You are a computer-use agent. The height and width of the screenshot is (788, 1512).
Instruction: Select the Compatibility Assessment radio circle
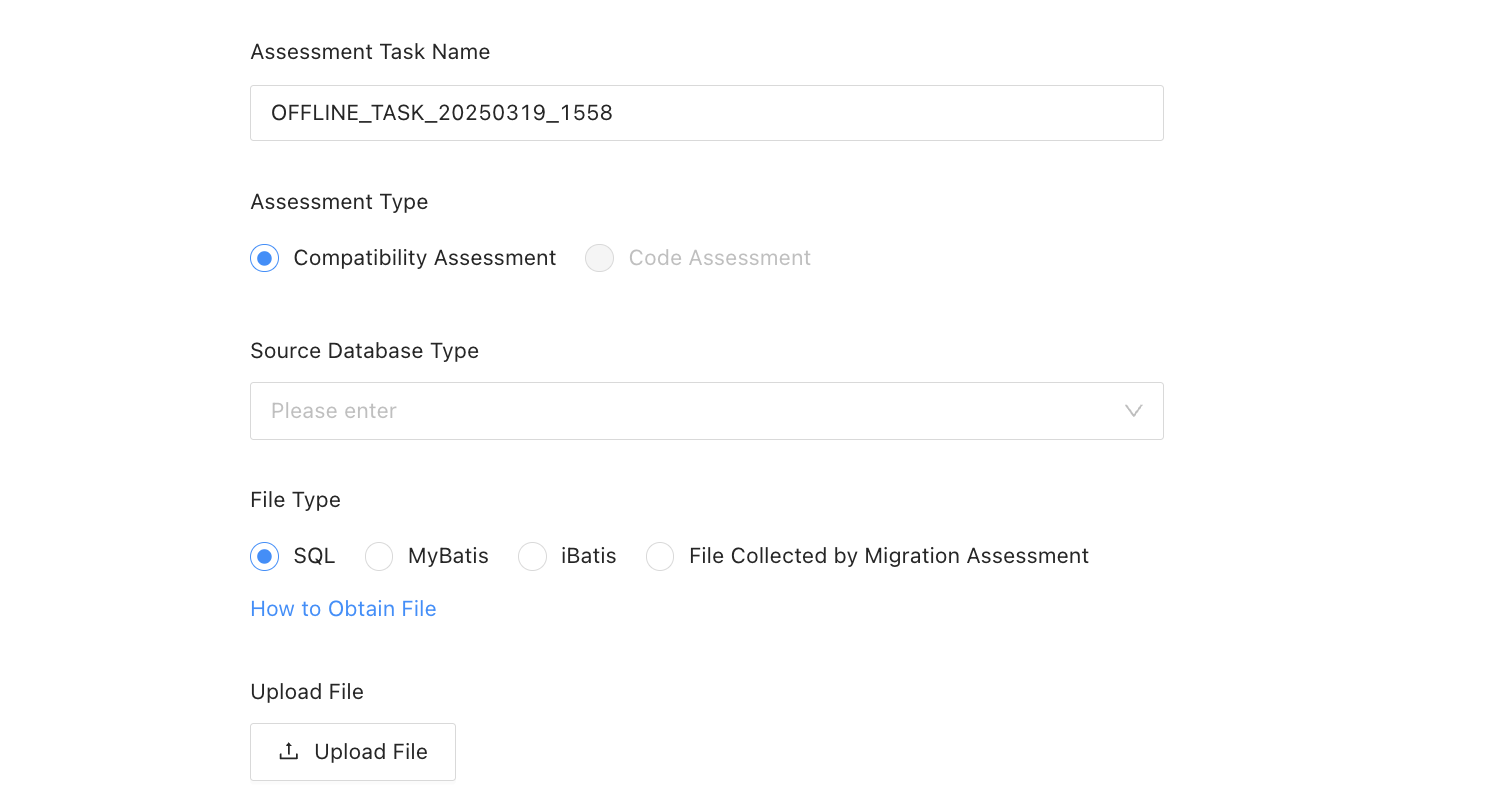point(264,258)
